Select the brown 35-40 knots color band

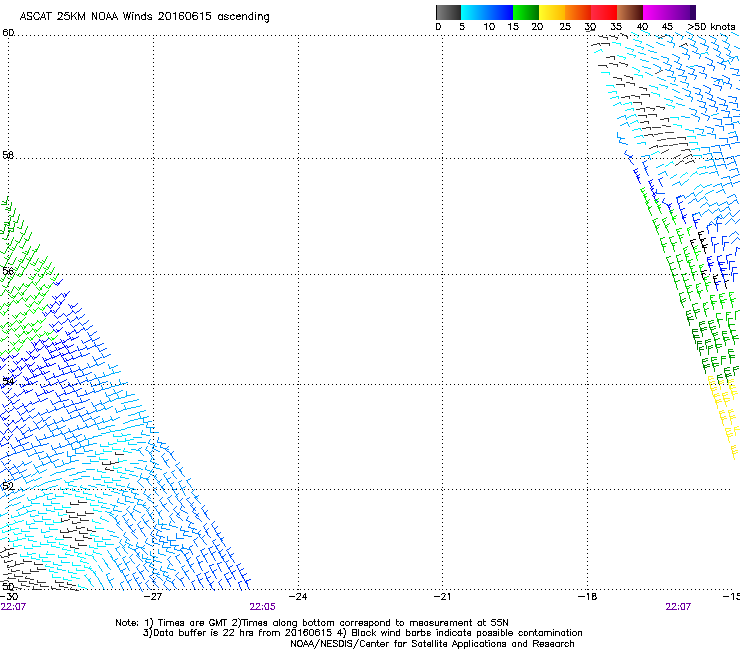coord(630,12)
